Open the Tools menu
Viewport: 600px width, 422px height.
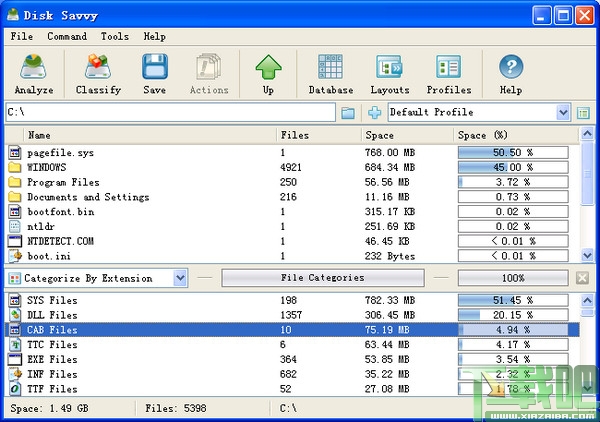[x=114, y=36]
